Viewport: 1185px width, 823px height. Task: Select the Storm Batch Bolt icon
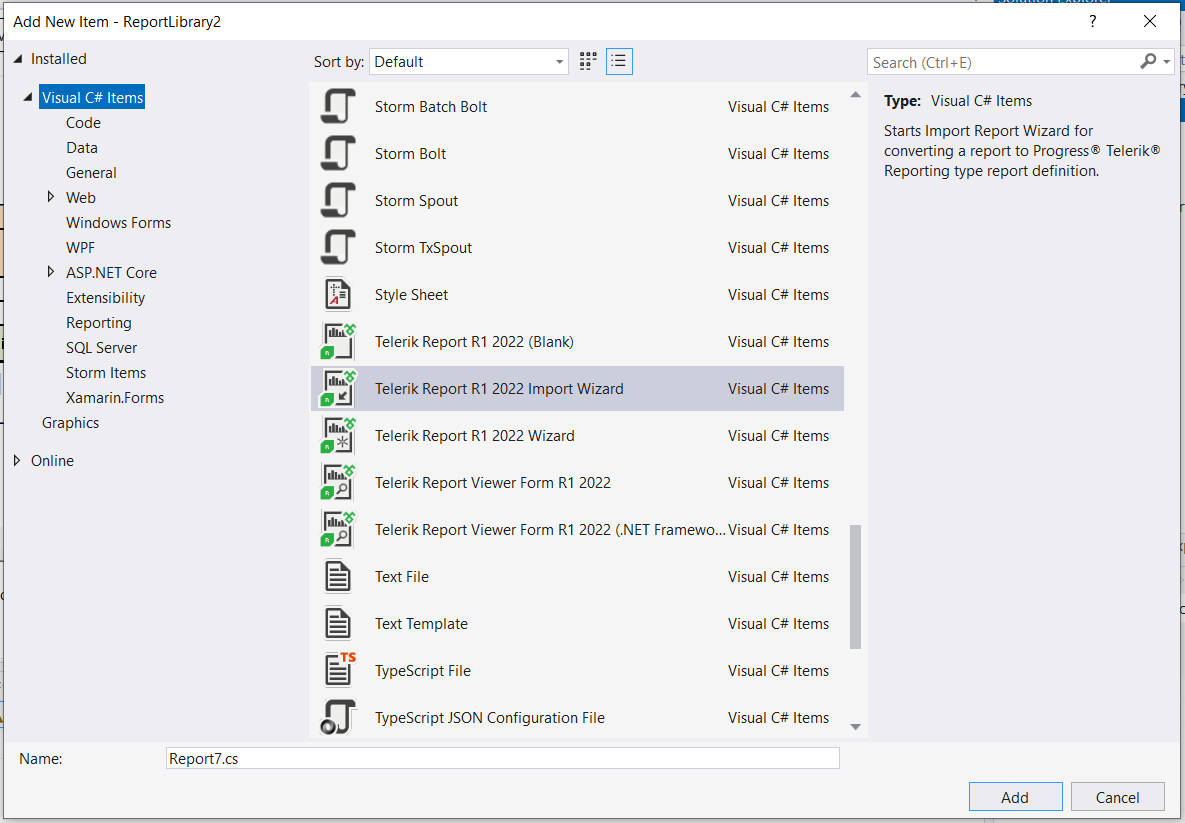coord(338,107)
